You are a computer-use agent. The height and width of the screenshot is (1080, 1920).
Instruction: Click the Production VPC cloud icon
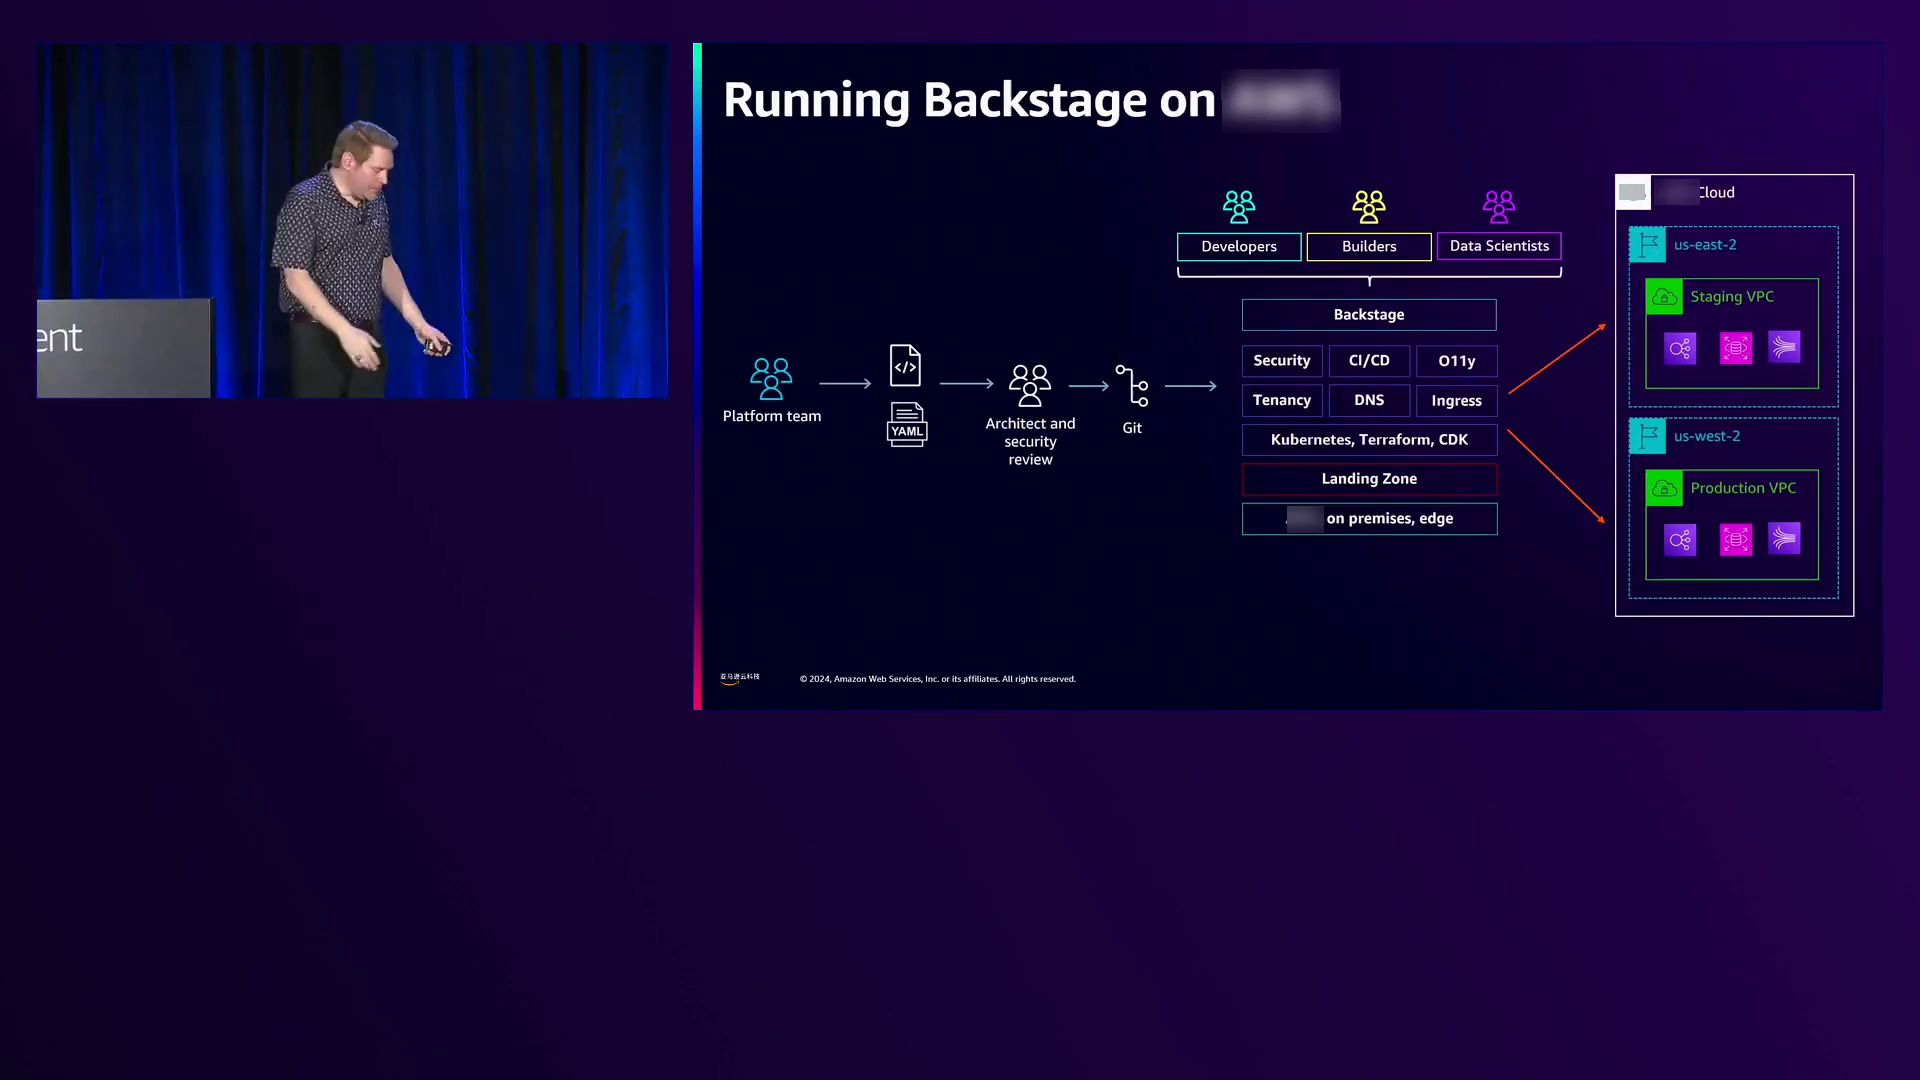[x=1664, y=489]
